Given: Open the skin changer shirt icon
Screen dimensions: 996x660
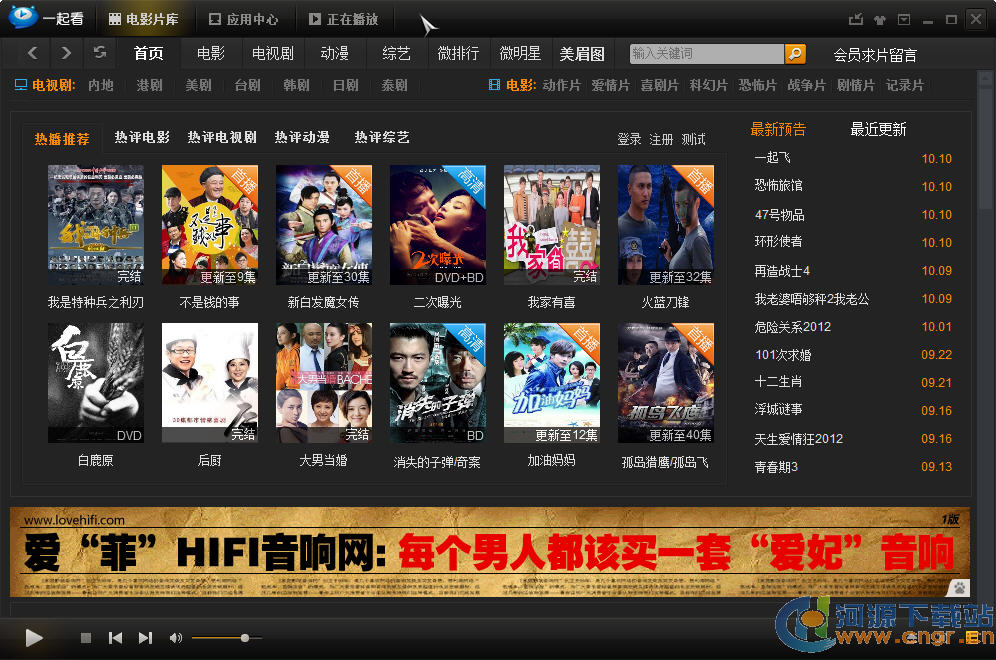Looking at the screenshot, I should (x=879, y=19).
